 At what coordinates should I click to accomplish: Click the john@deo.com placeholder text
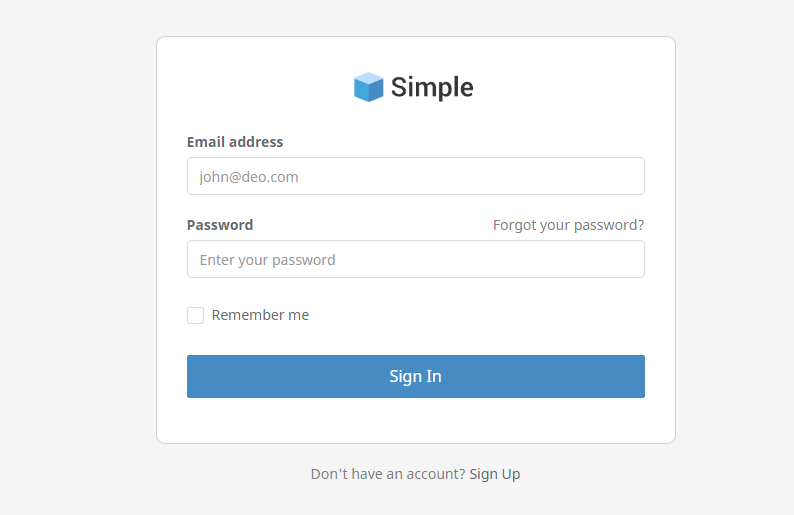tap(249, 177)
